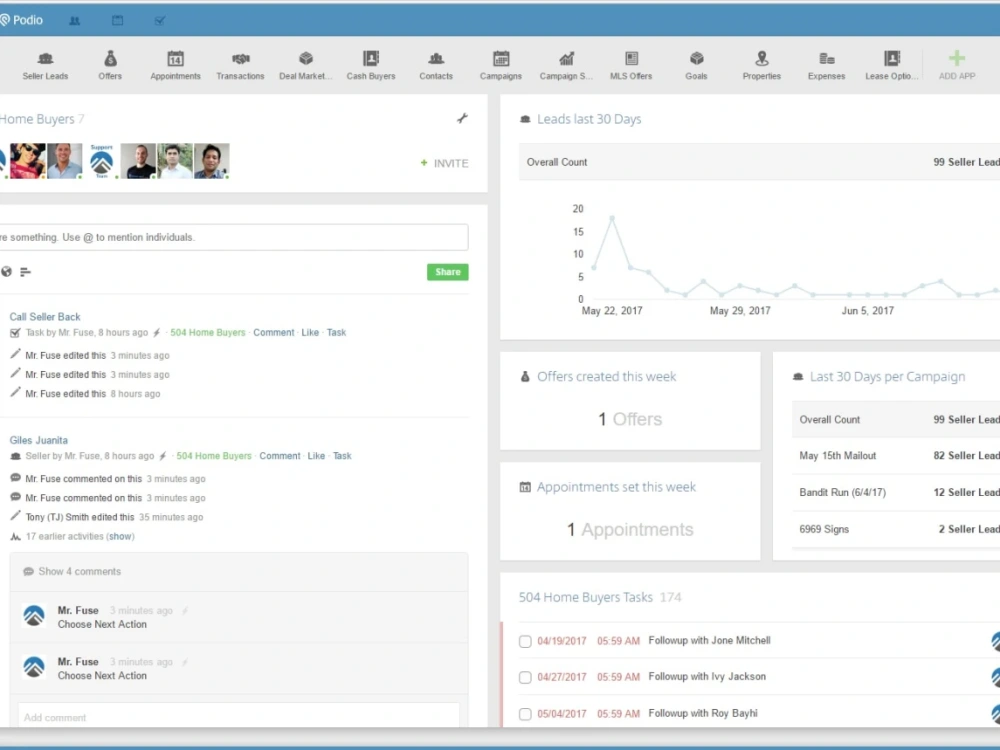Click the 1 Offers count
Viewport: 1000px width, 750px height.
(x=630, y=419)
